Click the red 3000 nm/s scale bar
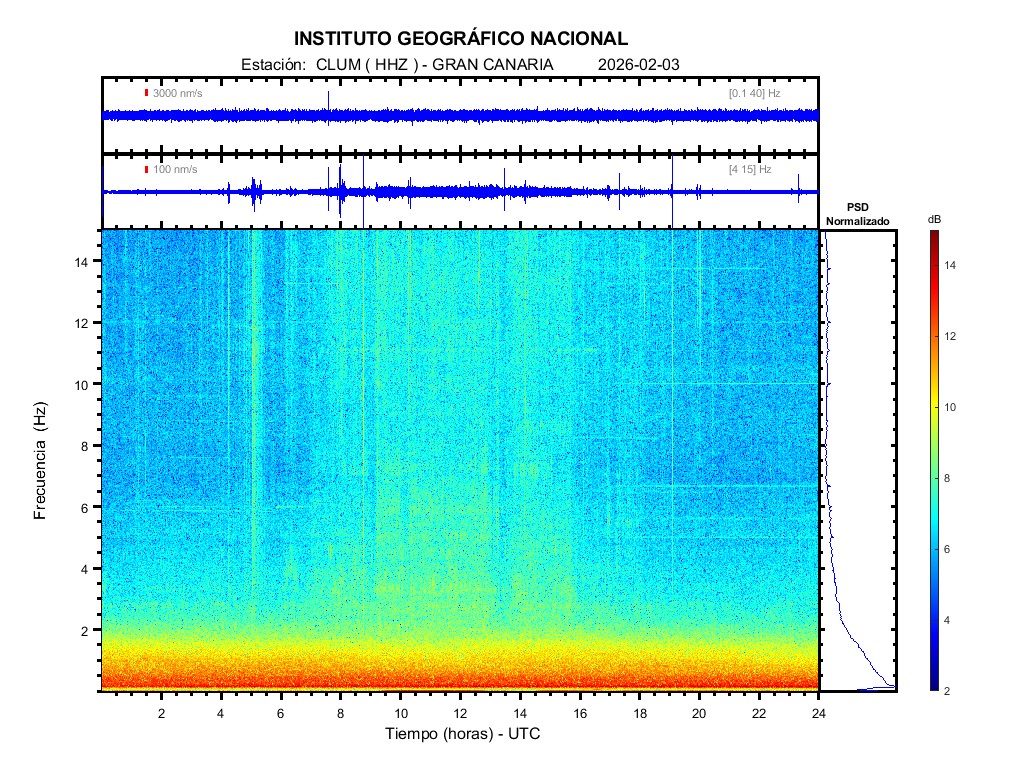Screen dimensions: 1024x768 point(146,93)
